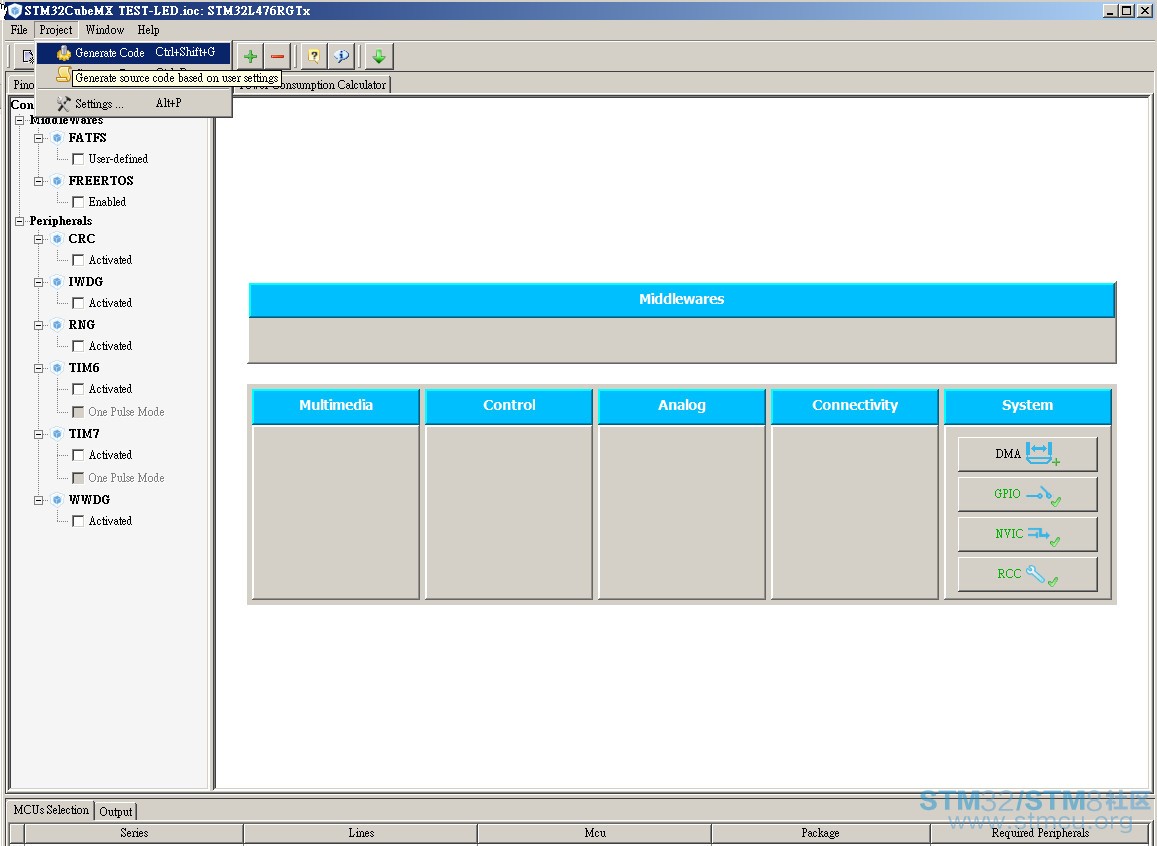Click the Multimedia category header

coord(336,406)
